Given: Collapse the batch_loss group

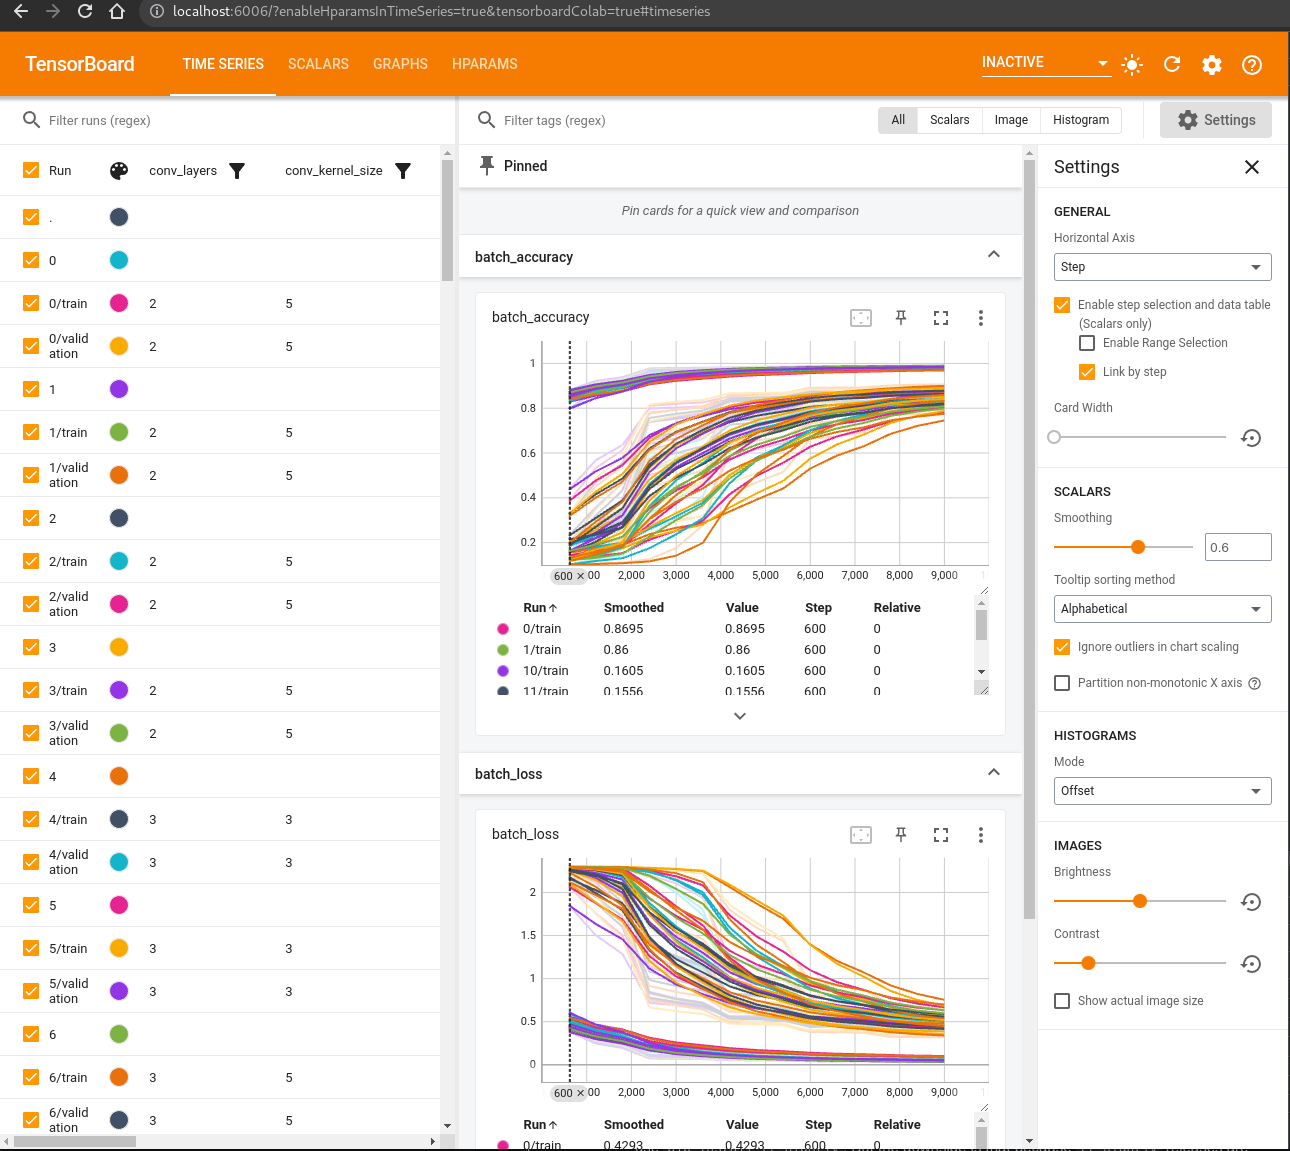Looking at the screenshot, I should 994,772.
